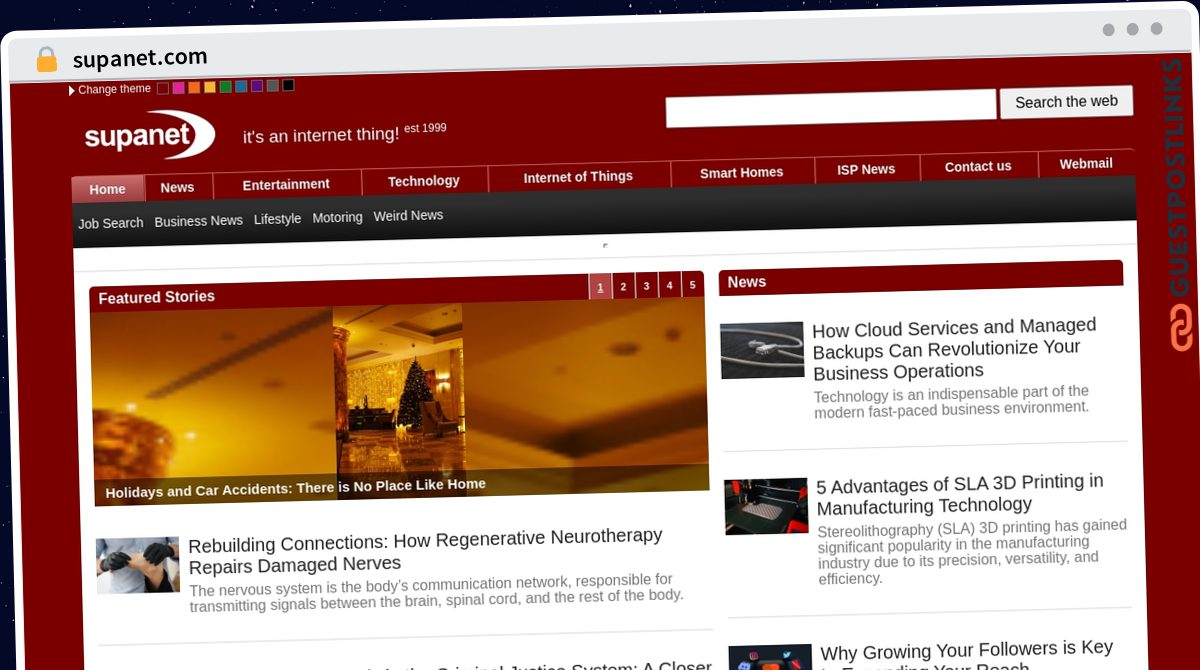Click 'it's an internet thing!' tagline

321,135
